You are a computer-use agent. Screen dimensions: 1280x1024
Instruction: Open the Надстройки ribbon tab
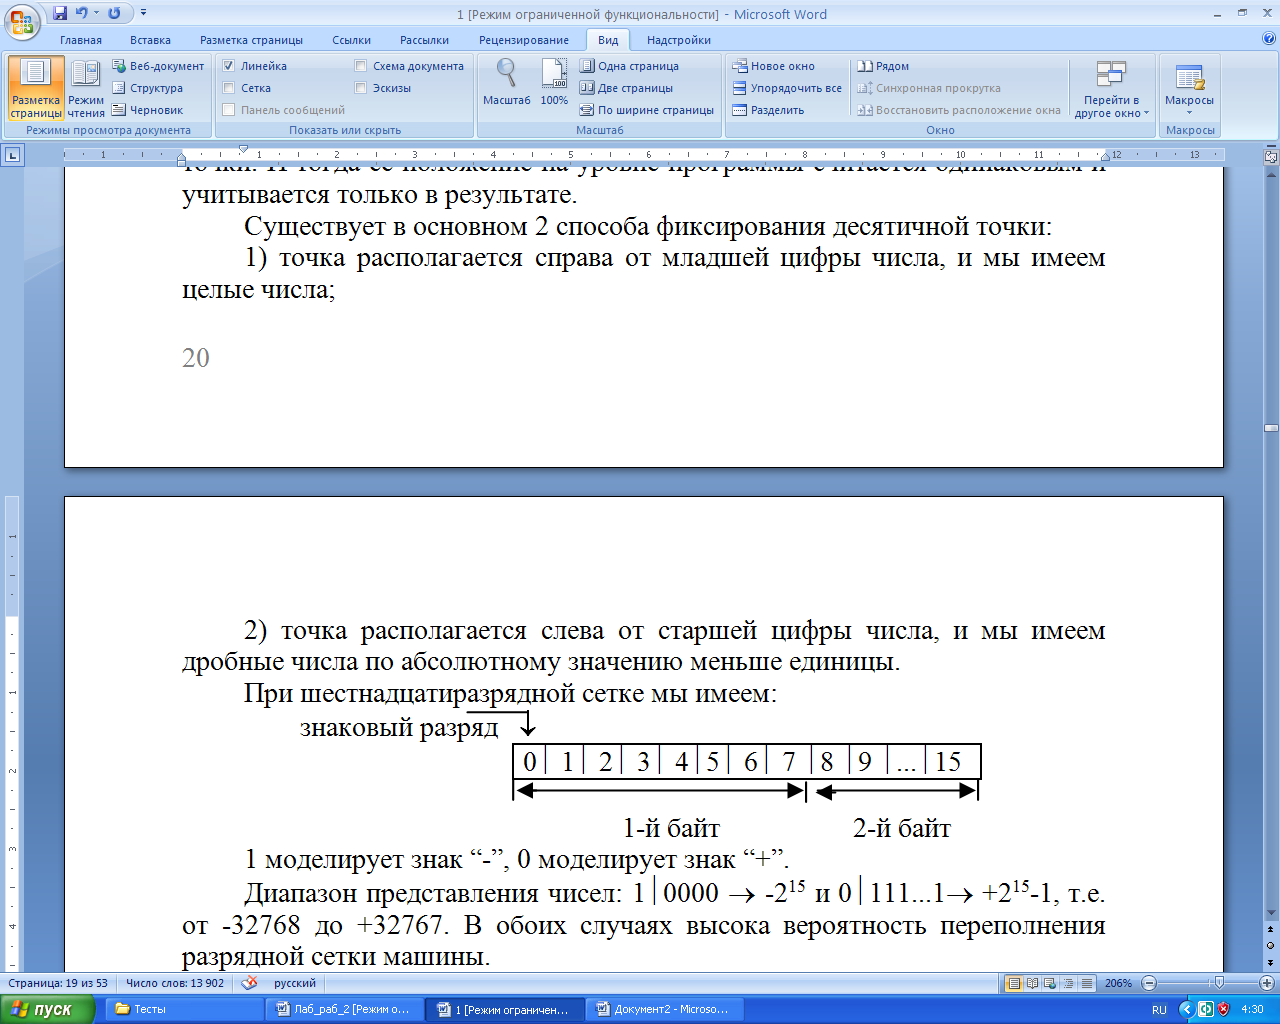pyautogui.click(x=678, y=40)
